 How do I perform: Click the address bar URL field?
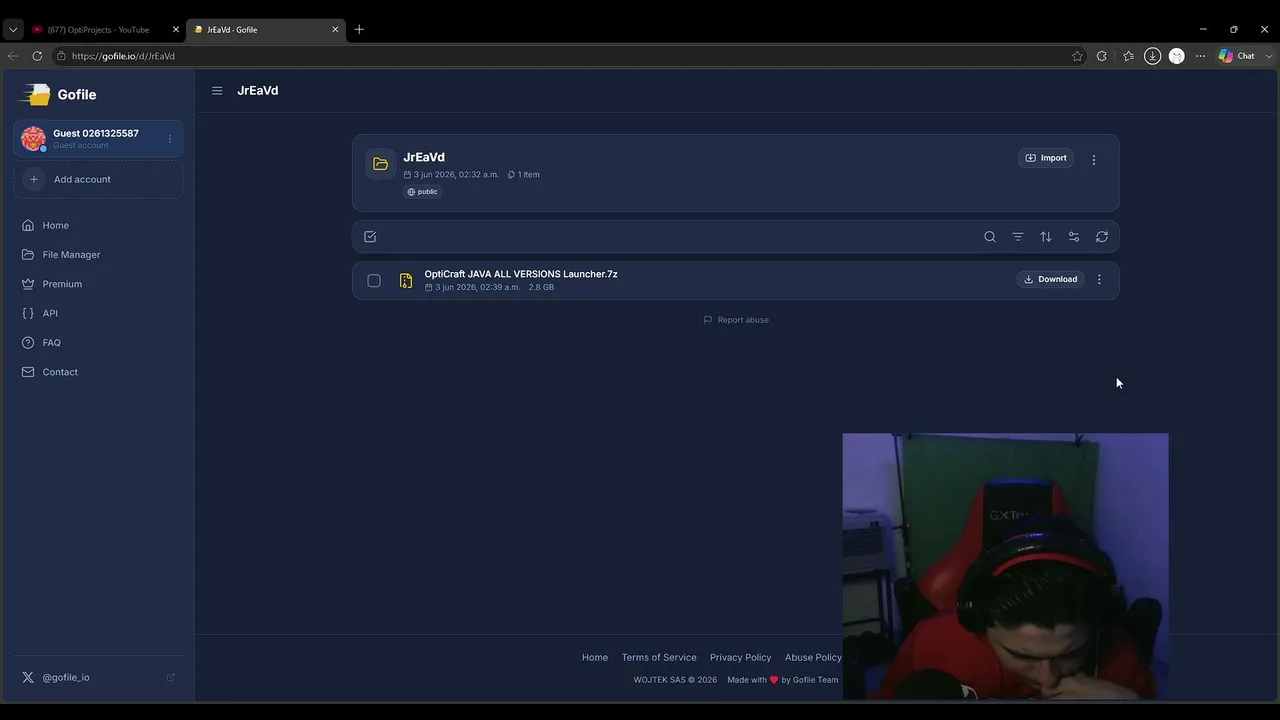[560, 56]
